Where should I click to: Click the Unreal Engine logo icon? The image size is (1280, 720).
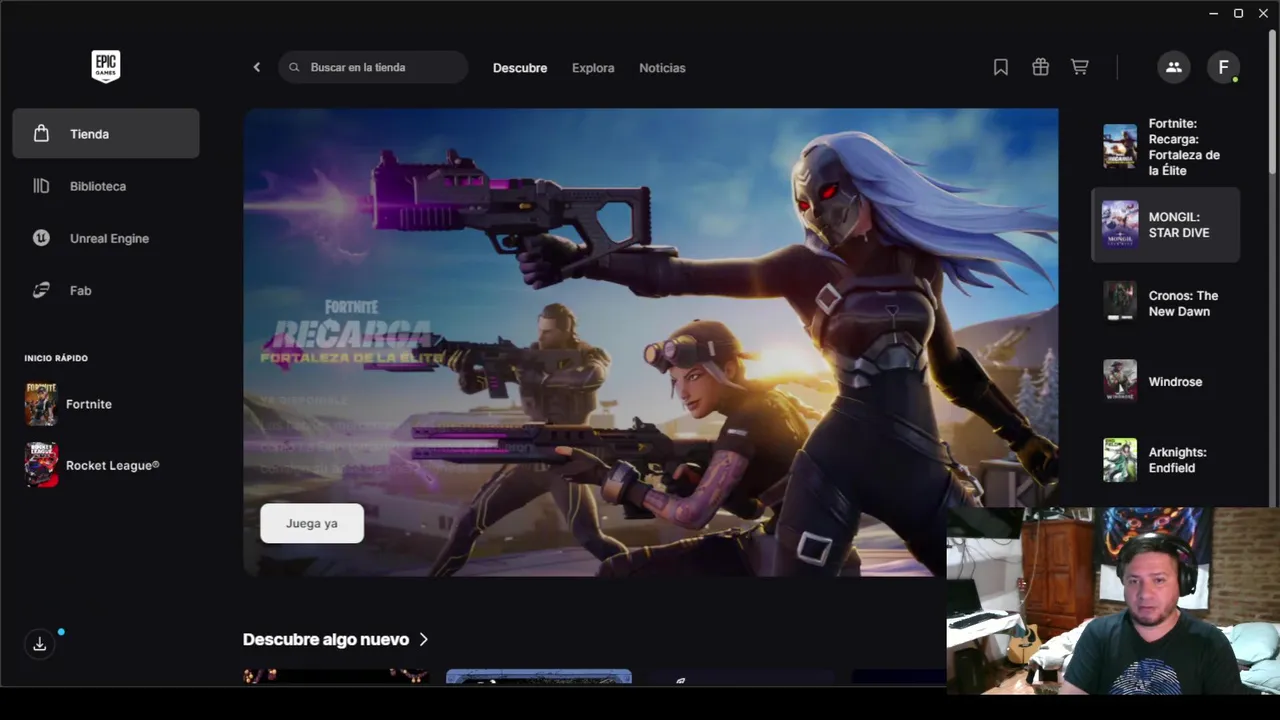tap(41, 238)
